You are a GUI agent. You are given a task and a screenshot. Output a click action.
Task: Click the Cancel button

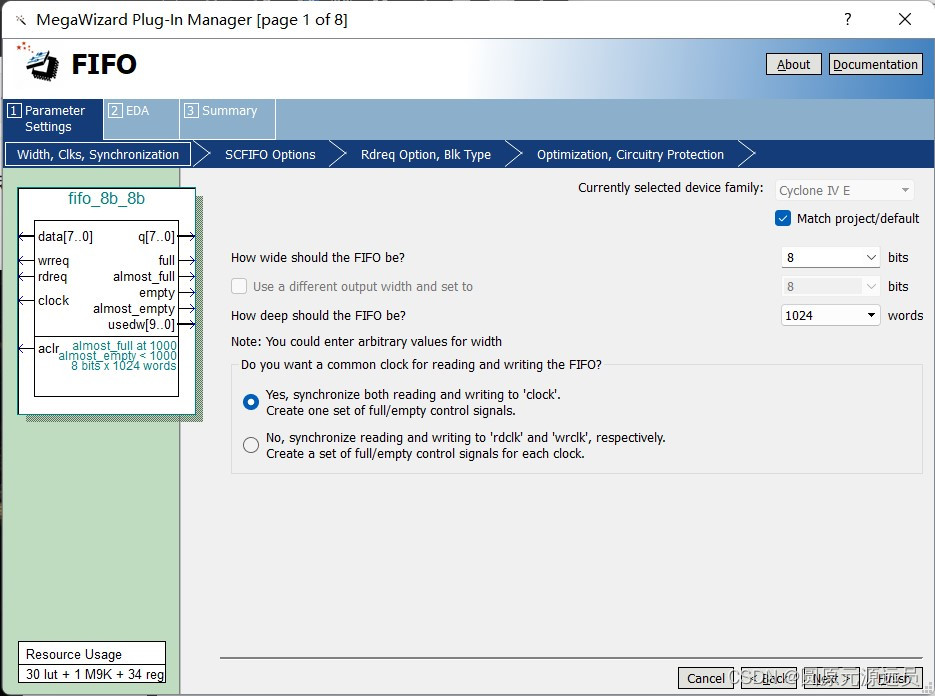pos(706,678)
